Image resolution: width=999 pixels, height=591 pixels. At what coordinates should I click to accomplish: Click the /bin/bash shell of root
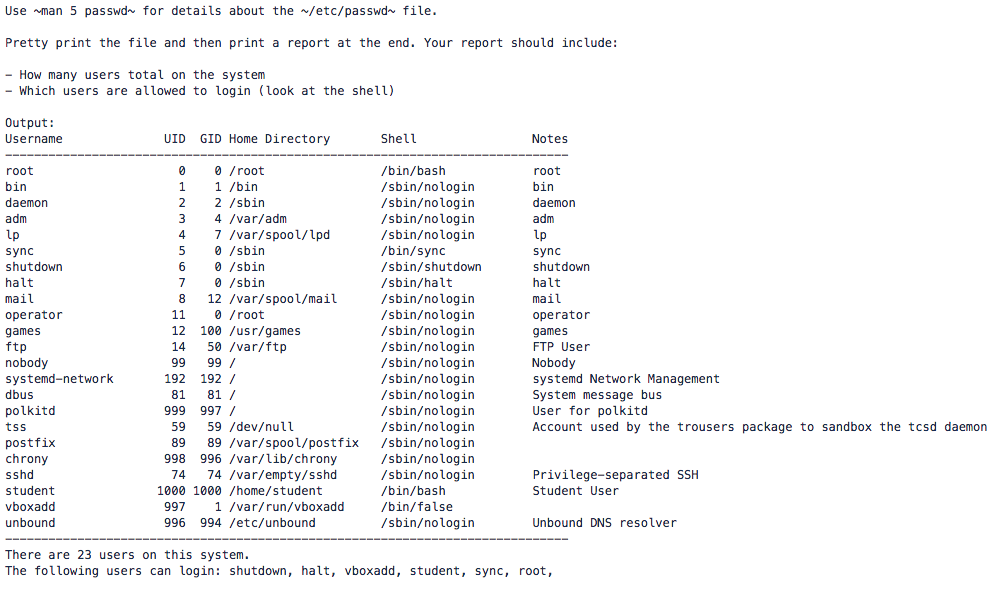pyautogui.click(x=413, y=171)
